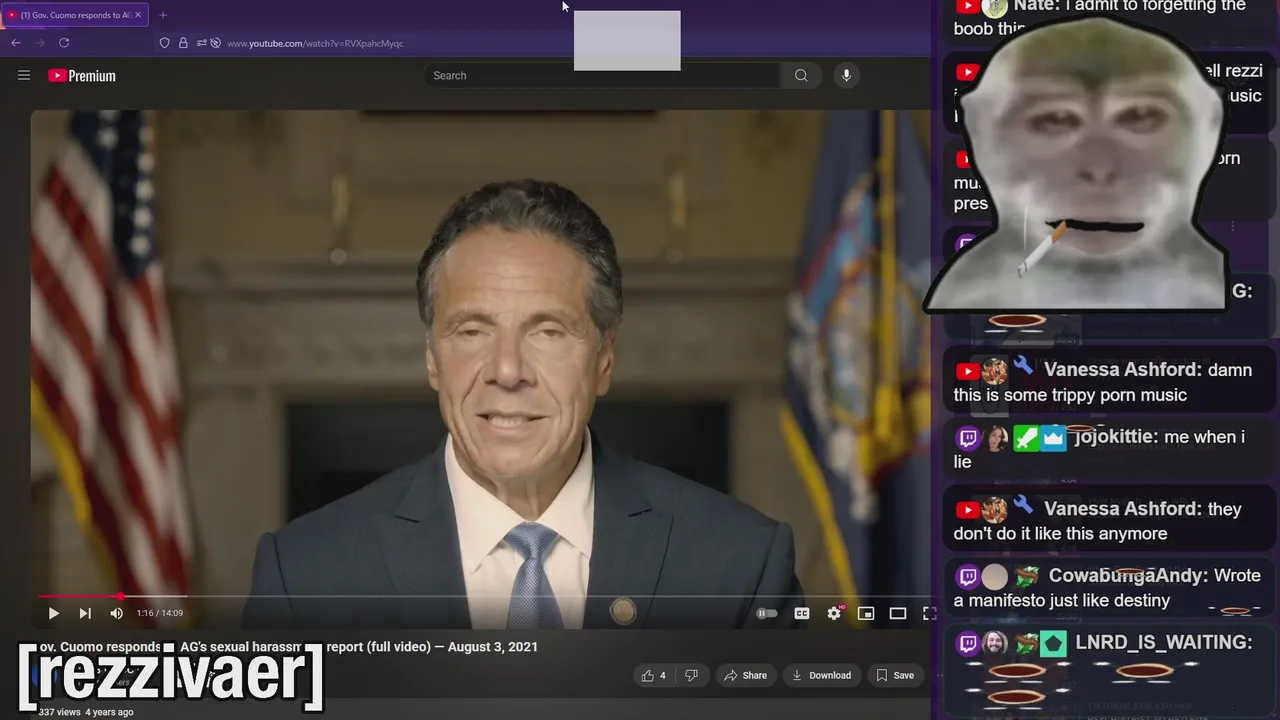Click the 337 views 4 years ago text
Screen dimensions: 1280x720
[x=85, y=712]
